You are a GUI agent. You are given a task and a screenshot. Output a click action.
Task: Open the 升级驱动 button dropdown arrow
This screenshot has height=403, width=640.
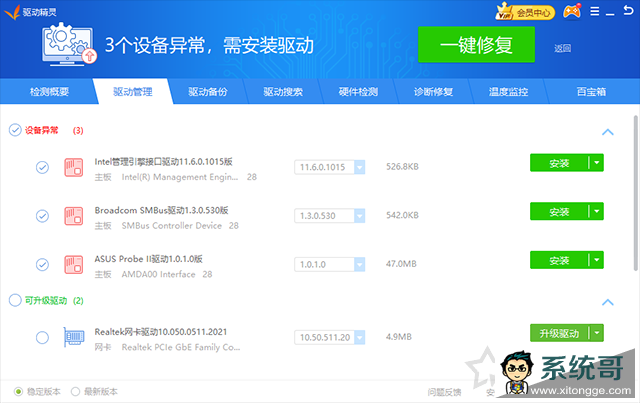[x=597, y=333]
